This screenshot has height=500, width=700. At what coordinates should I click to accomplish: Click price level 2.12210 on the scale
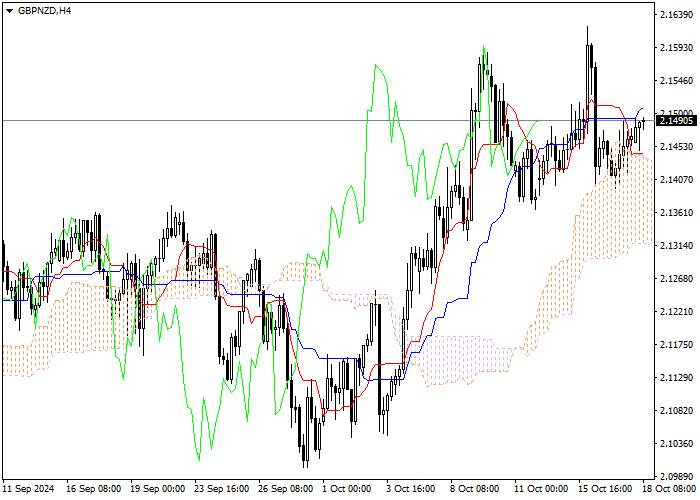pyautogui.click(x=676, y=312)
